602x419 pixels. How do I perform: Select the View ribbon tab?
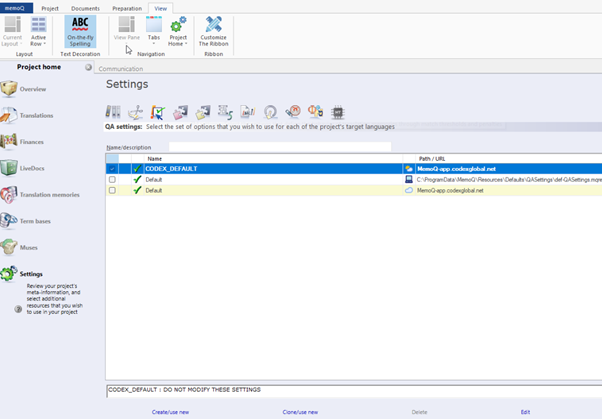[x=160, y=8]
